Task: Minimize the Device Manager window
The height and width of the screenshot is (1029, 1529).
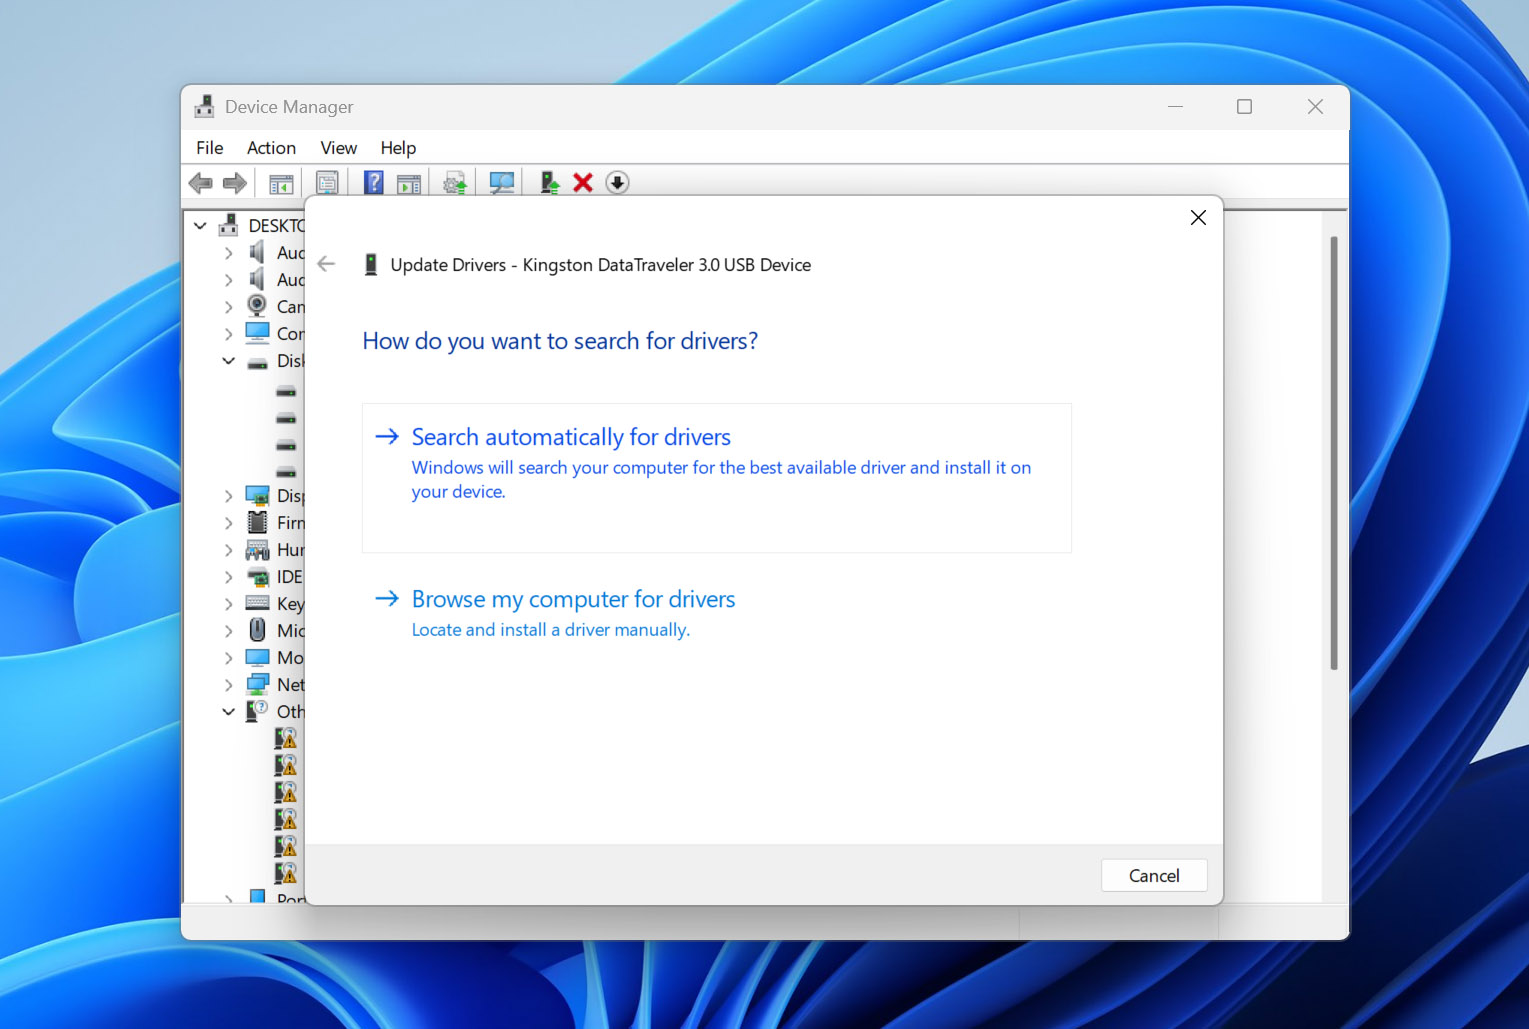Action: click(x=1175, y=107)
